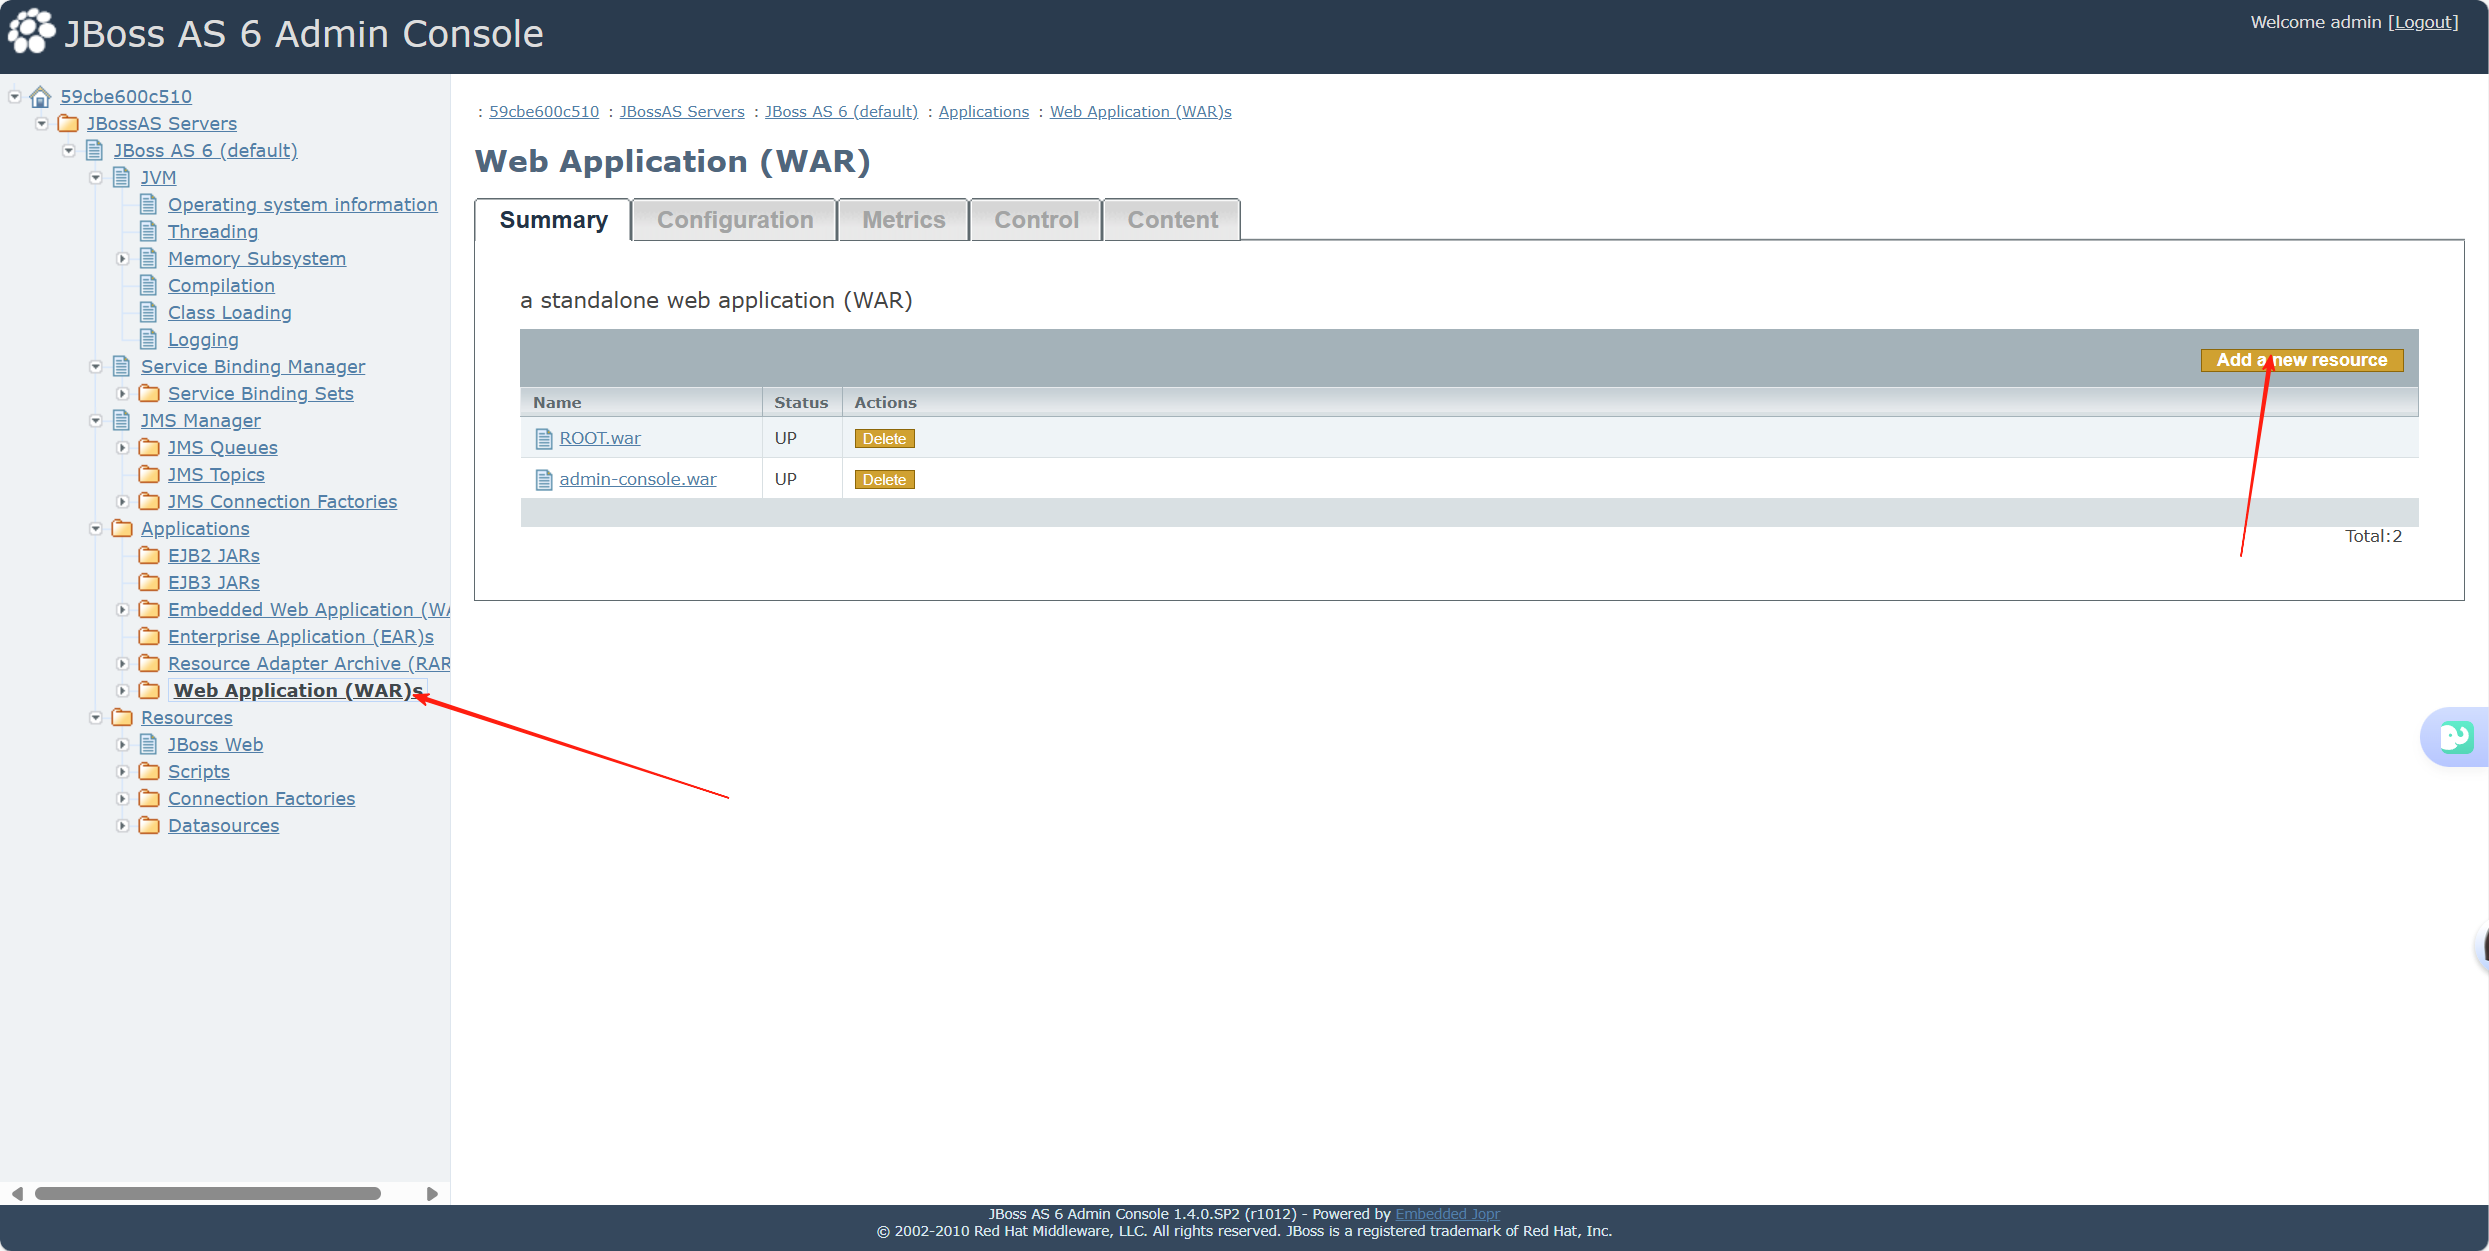The image size is (2489, 1251).
Task: Click the document icon beside JBoss Web
Action: tap(149, 744)
